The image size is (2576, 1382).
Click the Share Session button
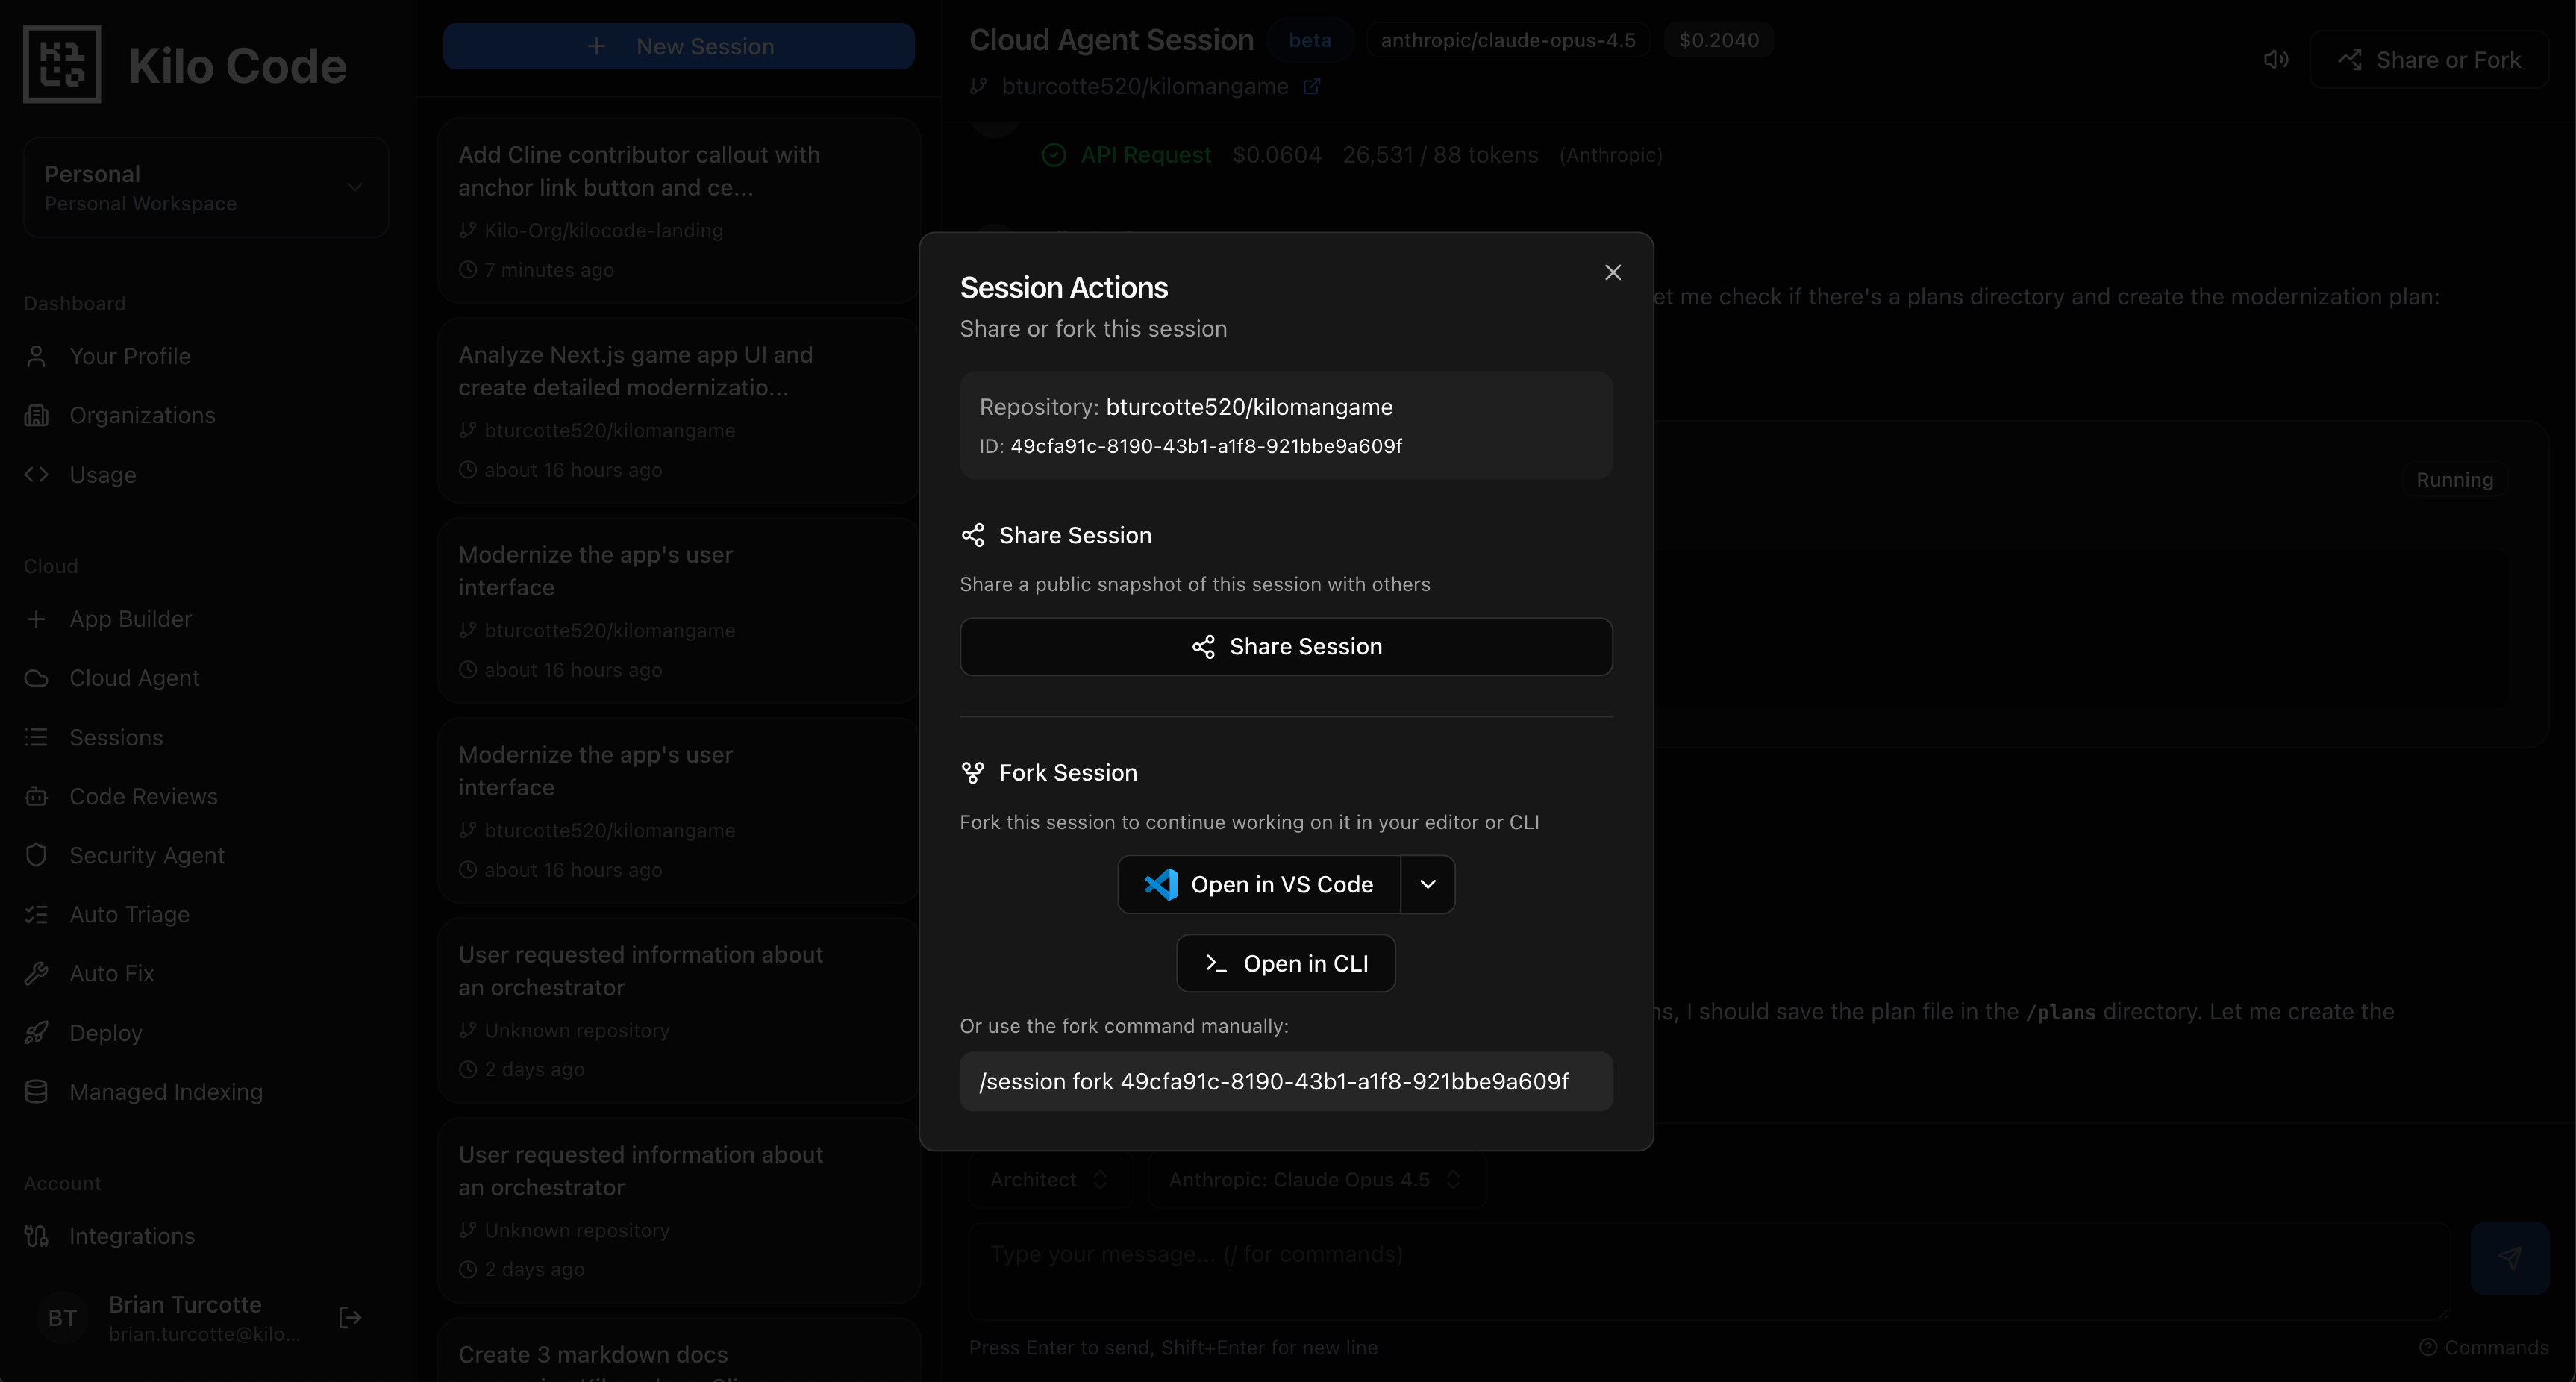pos(1285,647)
